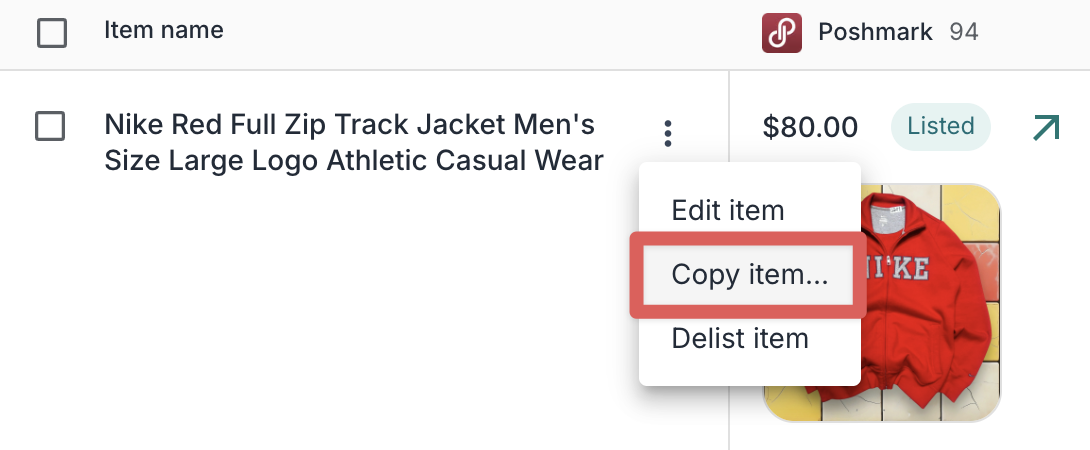Click blank area below the item title
Image resolution: width=1090 pixels, height=450 pixels.
(350, 300)
